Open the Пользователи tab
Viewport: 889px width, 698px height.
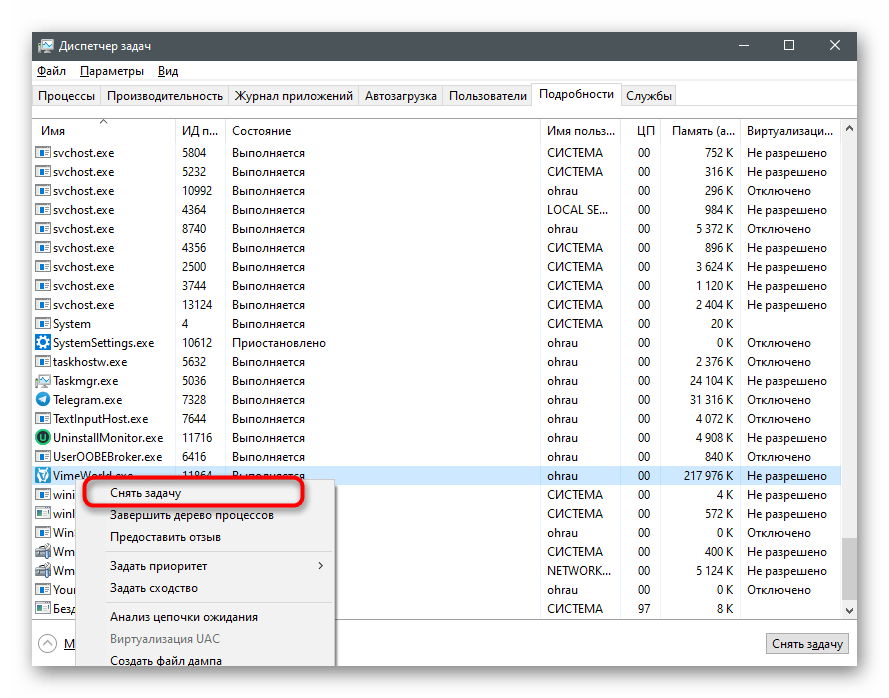pos(488,96)
